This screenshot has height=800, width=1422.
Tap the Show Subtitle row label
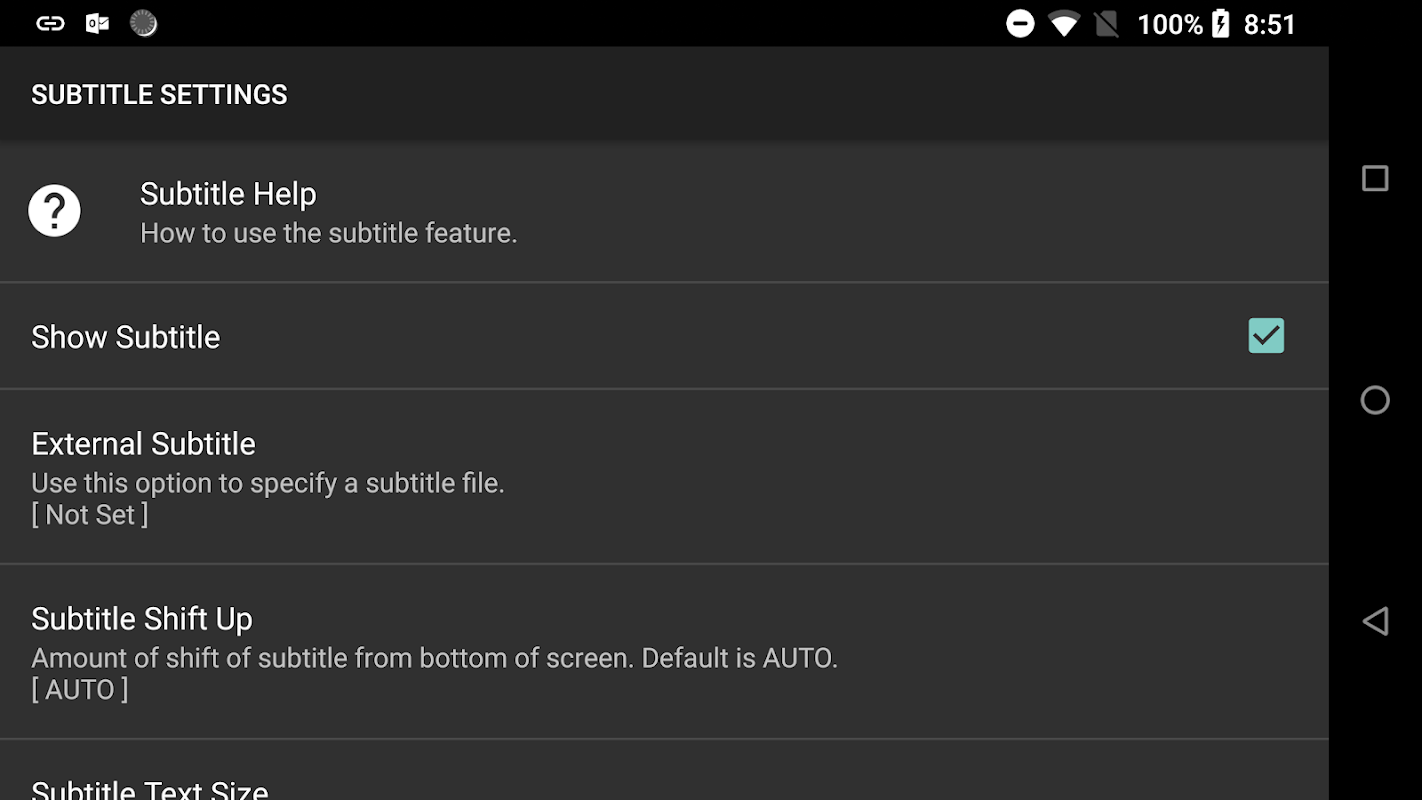tap(126, 337)
